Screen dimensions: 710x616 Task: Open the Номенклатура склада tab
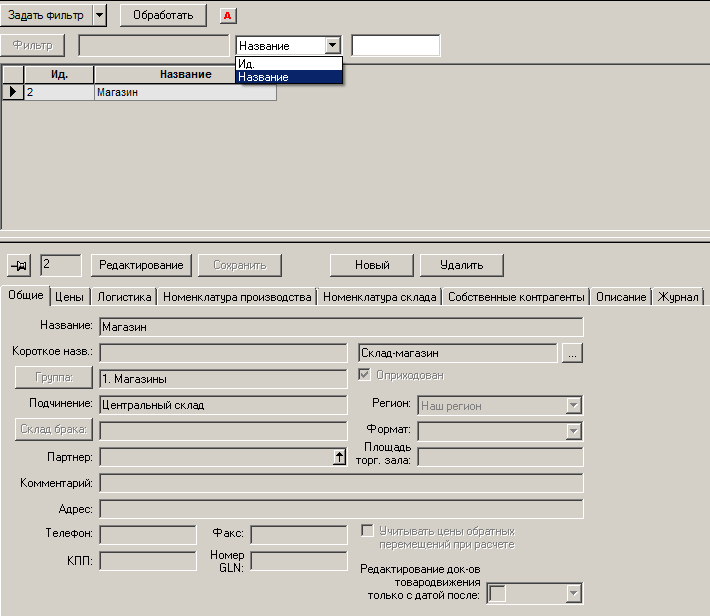click(x=379, y=297)
